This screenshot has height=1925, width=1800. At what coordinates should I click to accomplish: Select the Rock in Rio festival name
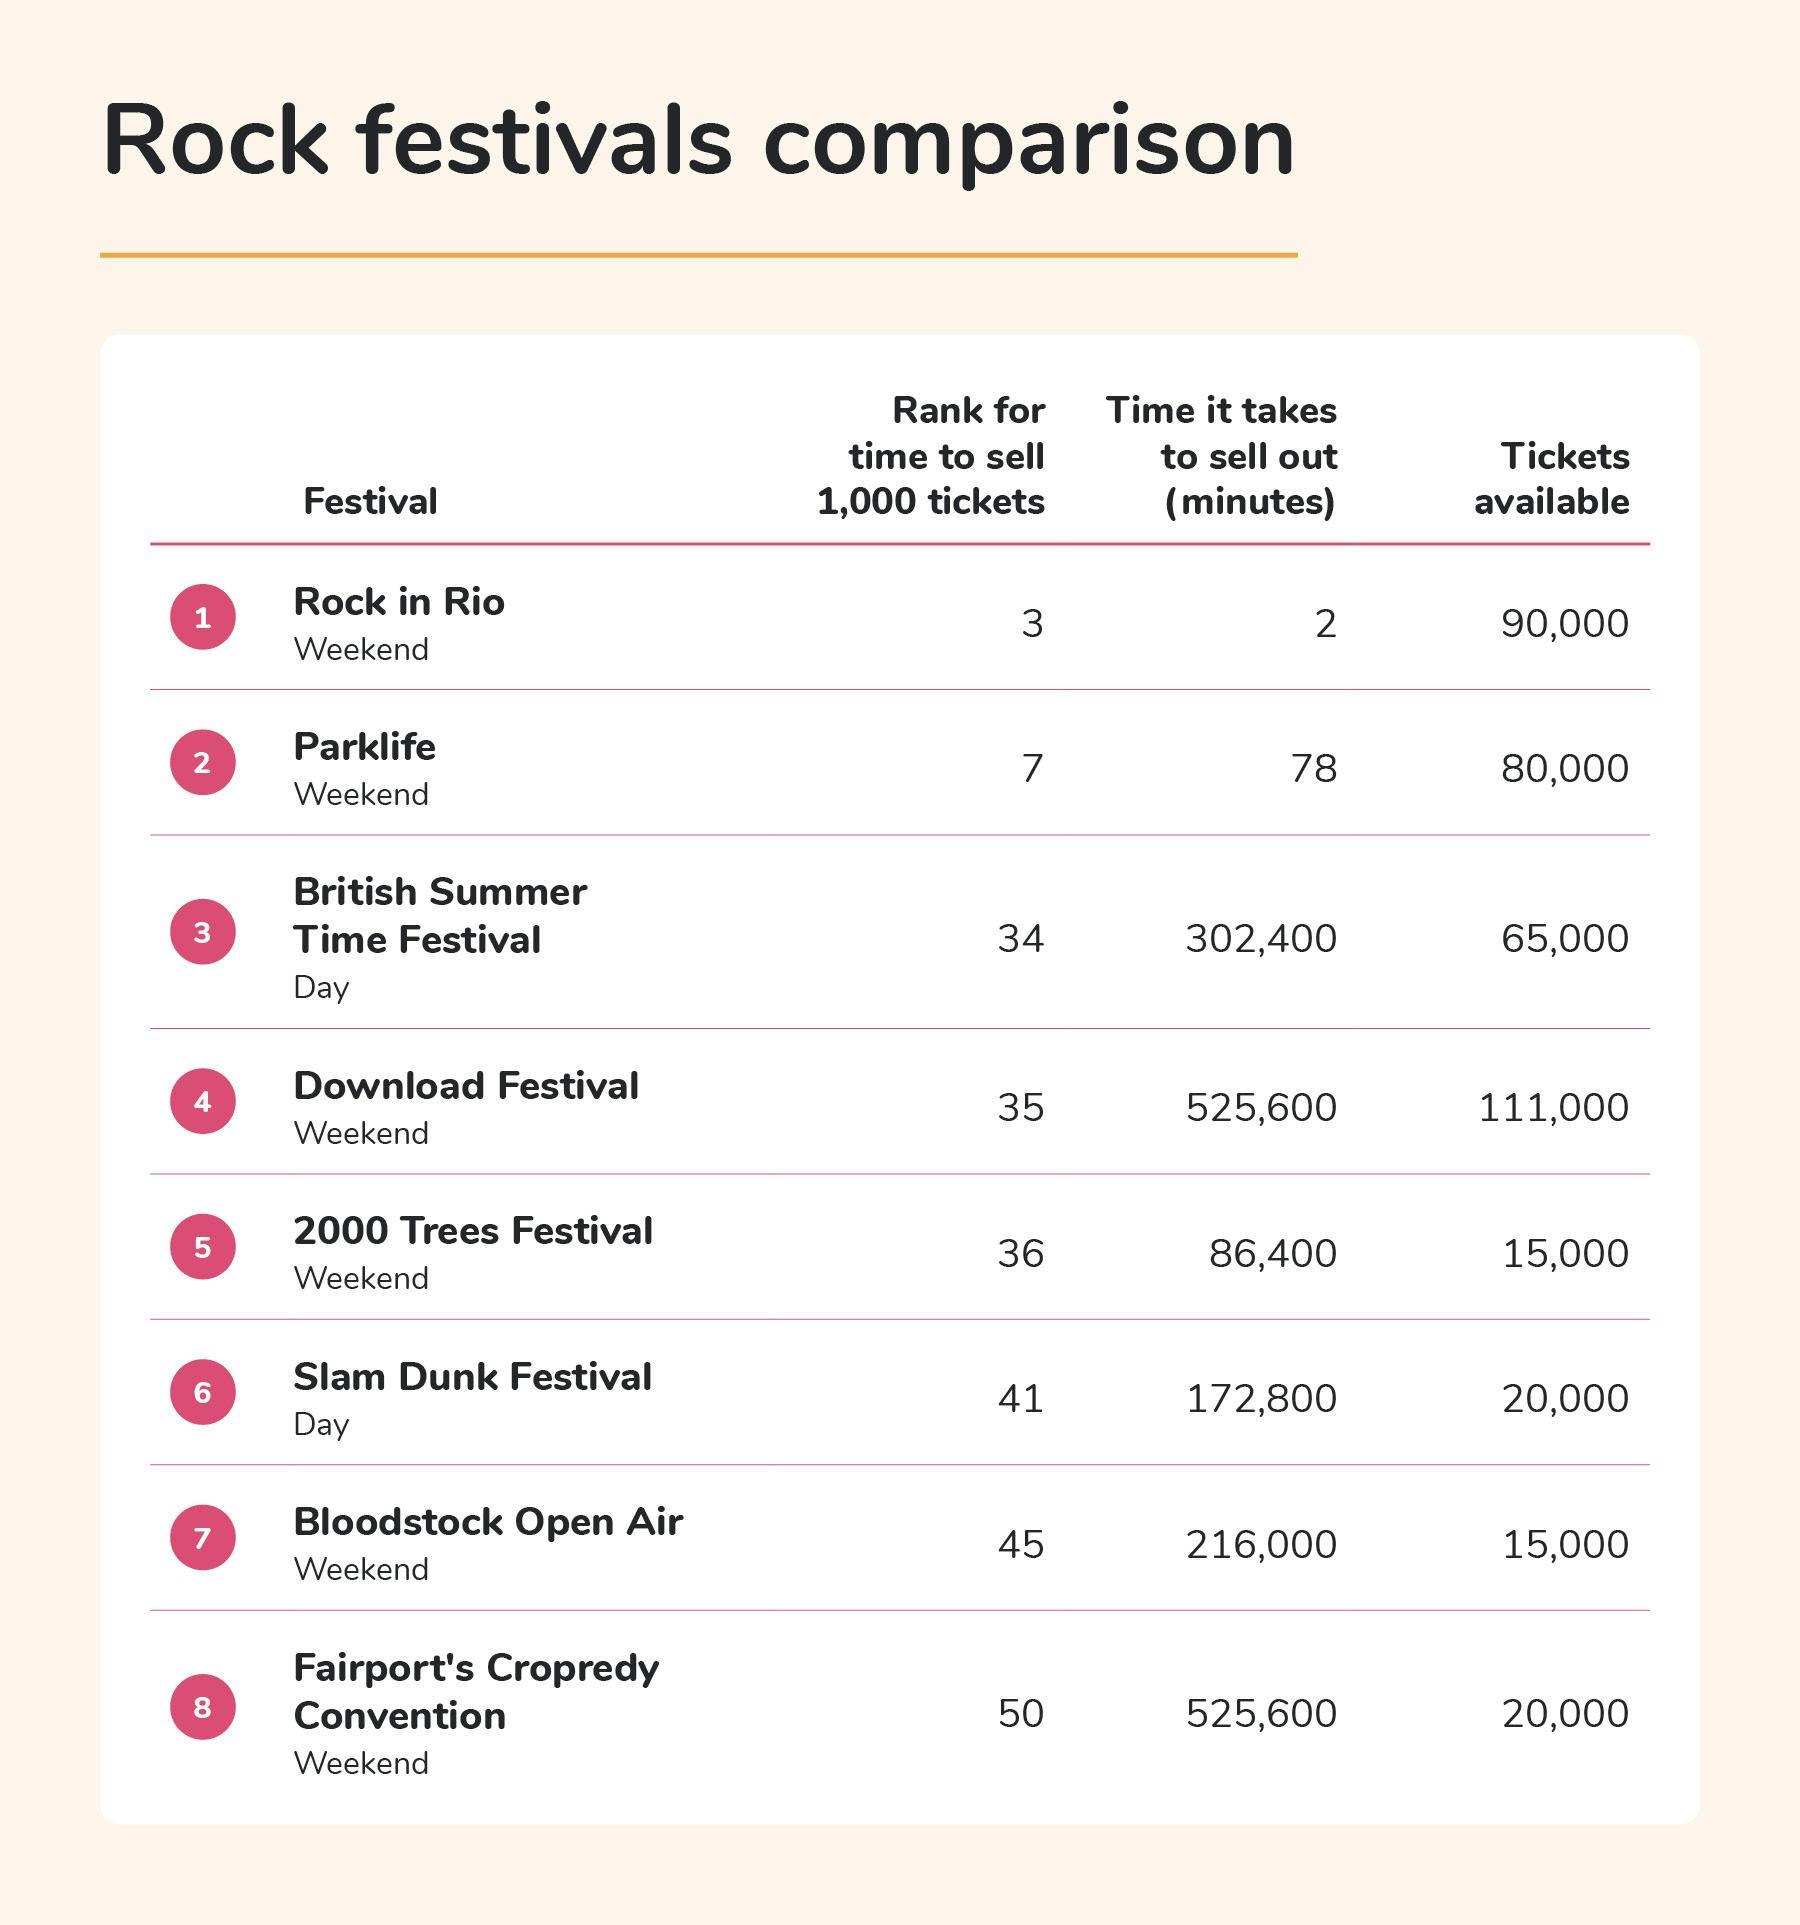point(399,602)
